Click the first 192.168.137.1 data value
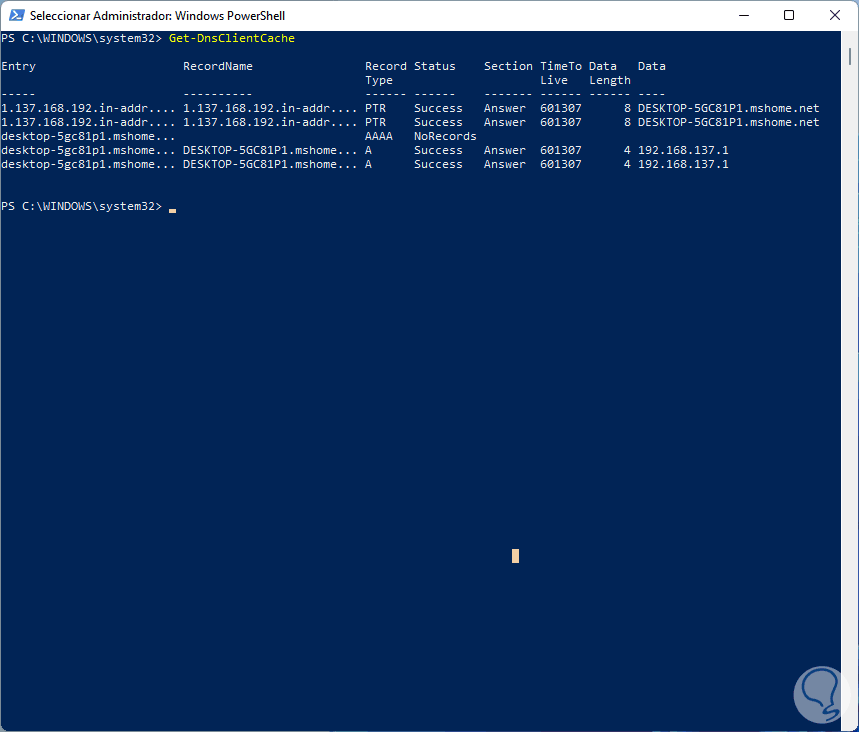The height and width of the screenshot is (732, 859). [x=683, y=150]
